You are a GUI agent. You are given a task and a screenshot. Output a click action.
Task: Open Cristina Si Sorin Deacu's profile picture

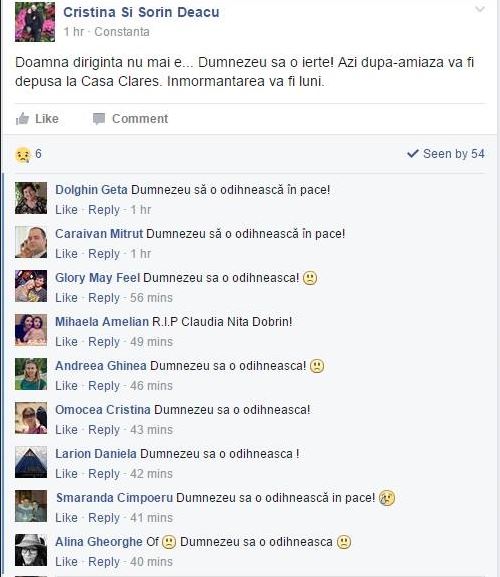tap(35, 22)
